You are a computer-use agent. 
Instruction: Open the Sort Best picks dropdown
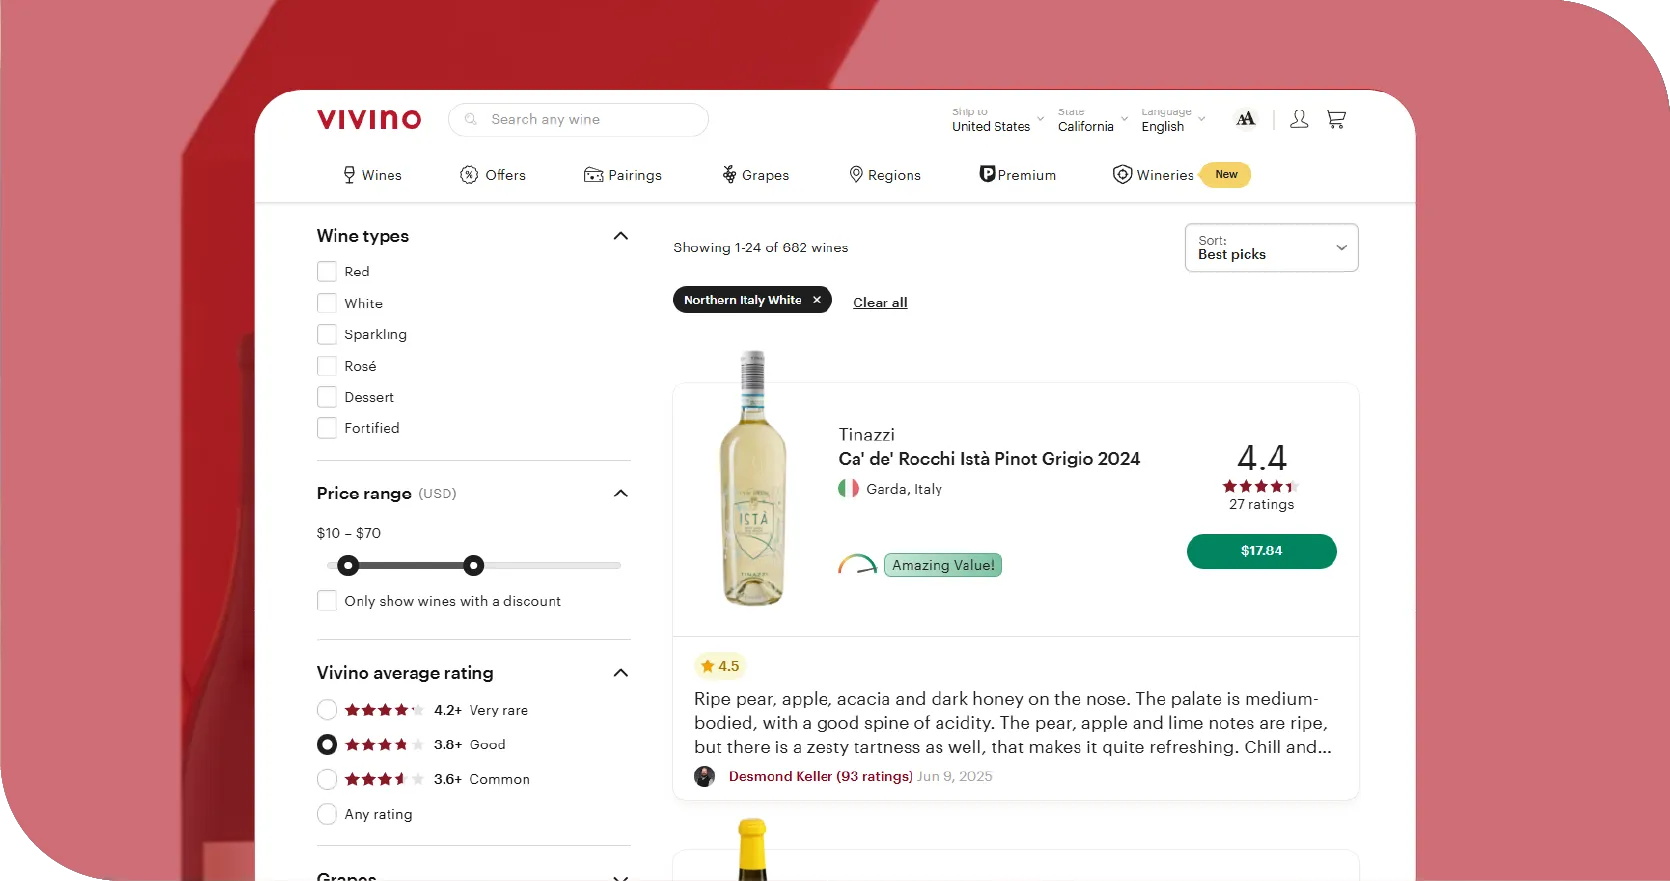point(1271,247)
